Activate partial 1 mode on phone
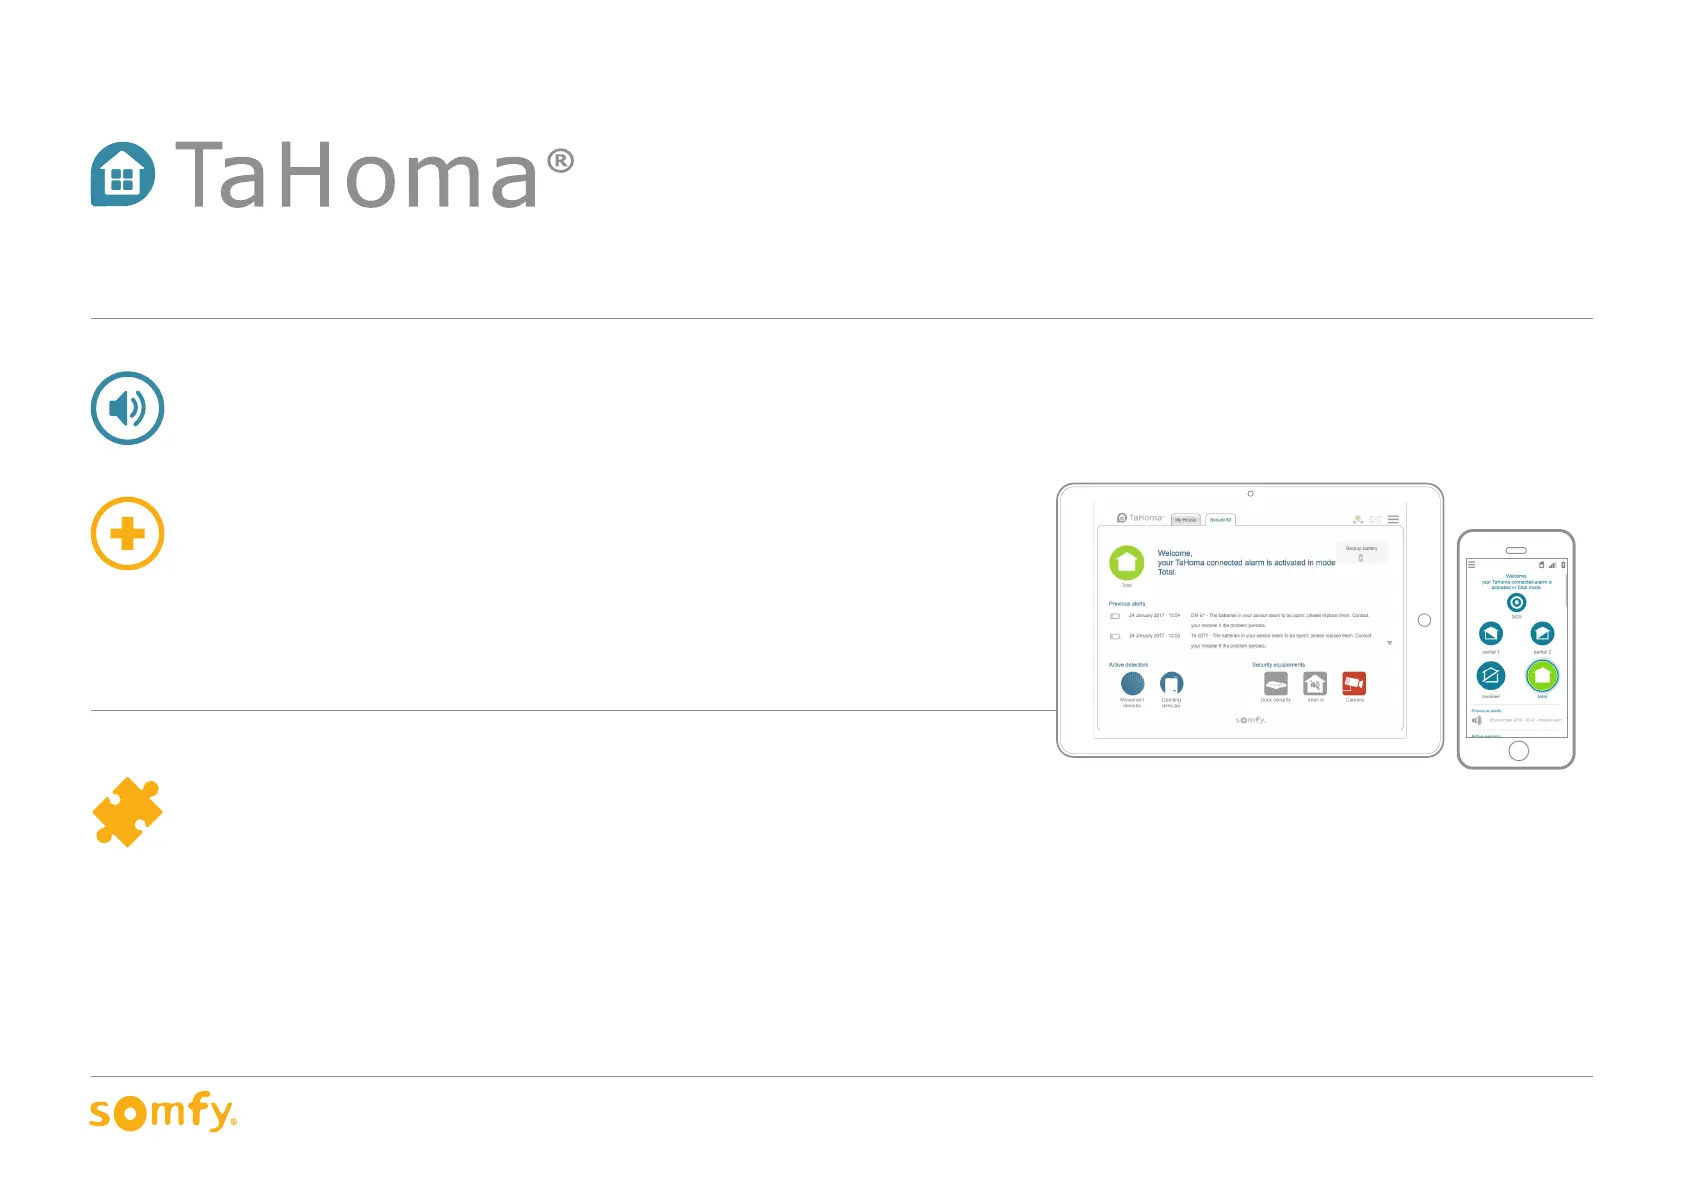 point(1490,633)
